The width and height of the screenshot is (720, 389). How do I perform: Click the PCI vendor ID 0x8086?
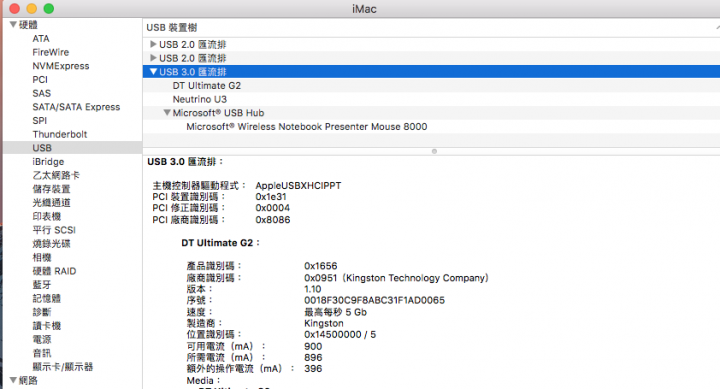pyautogui.click(x=273, y=220)
